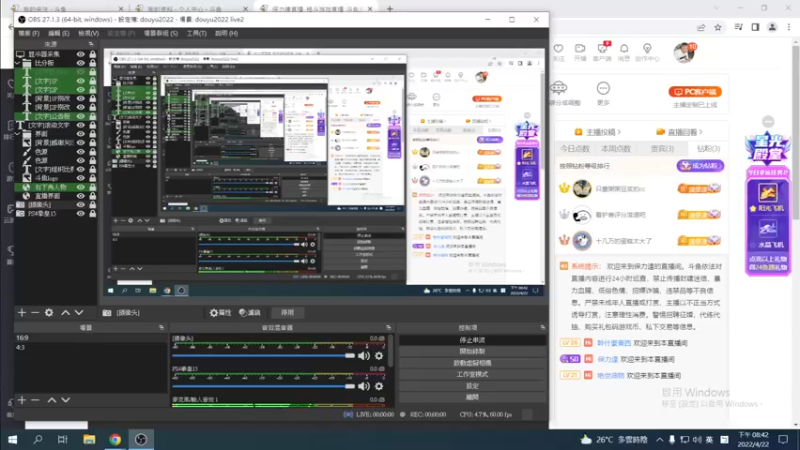Screen dimensions: 800x450
Task: Open 濾鏡 filters for the selected source
Action: (x=249, y=313)
